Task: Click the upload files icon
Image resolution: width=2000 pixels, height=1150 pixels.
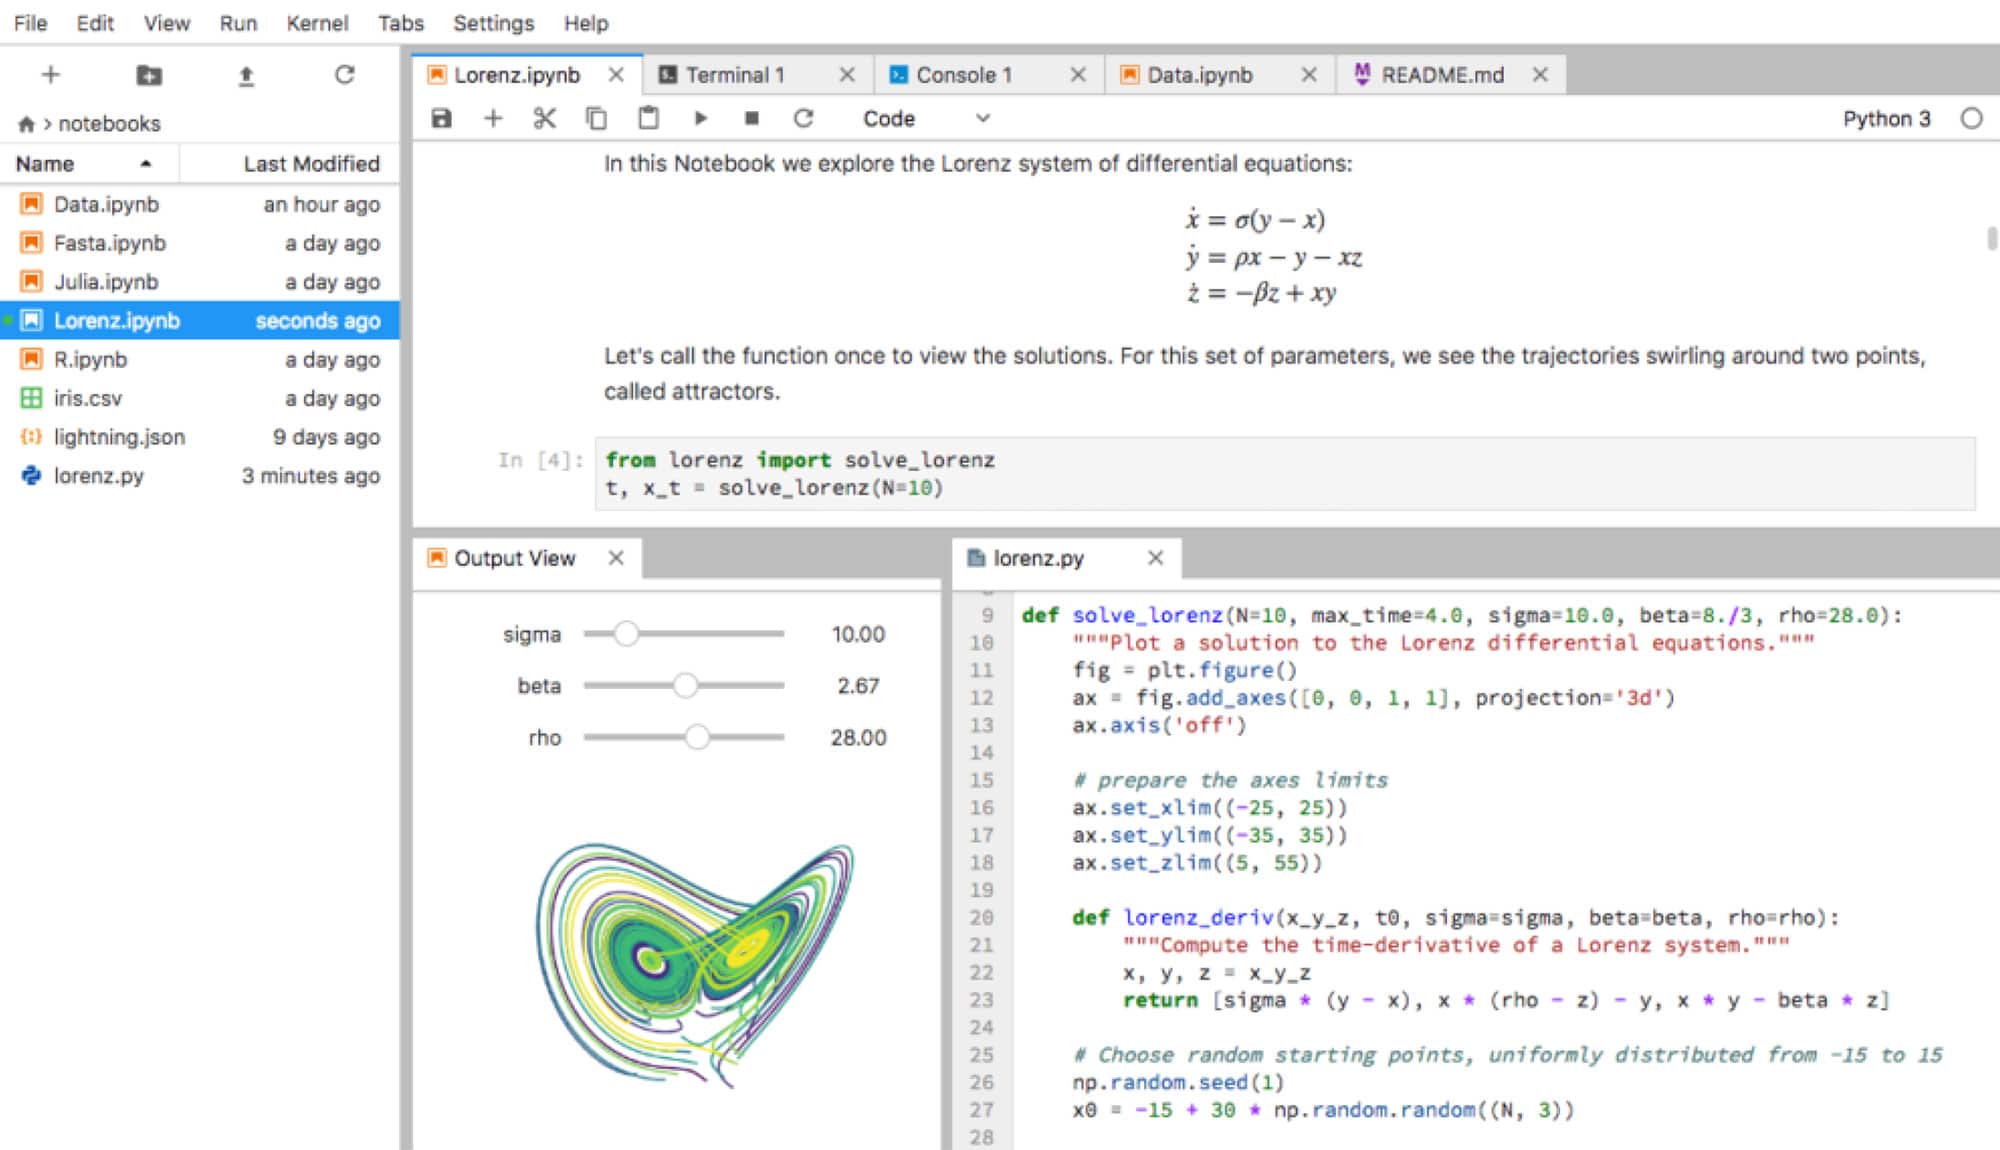Action: (246, 76)
